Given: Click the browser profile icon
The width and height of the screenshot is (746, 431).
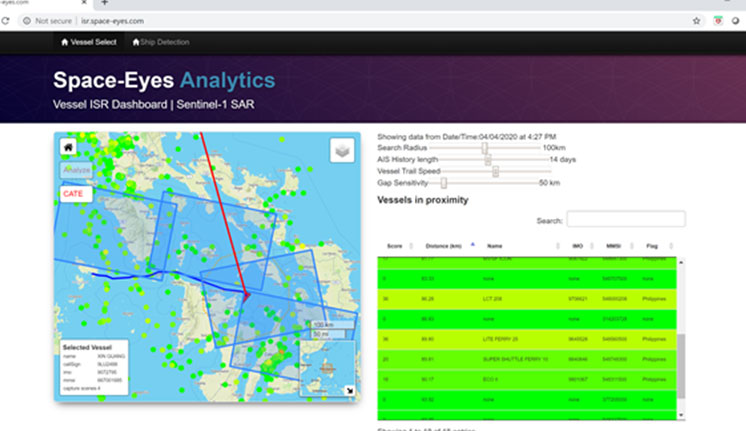Looking at the screenshot, I should tap(737, 20).
